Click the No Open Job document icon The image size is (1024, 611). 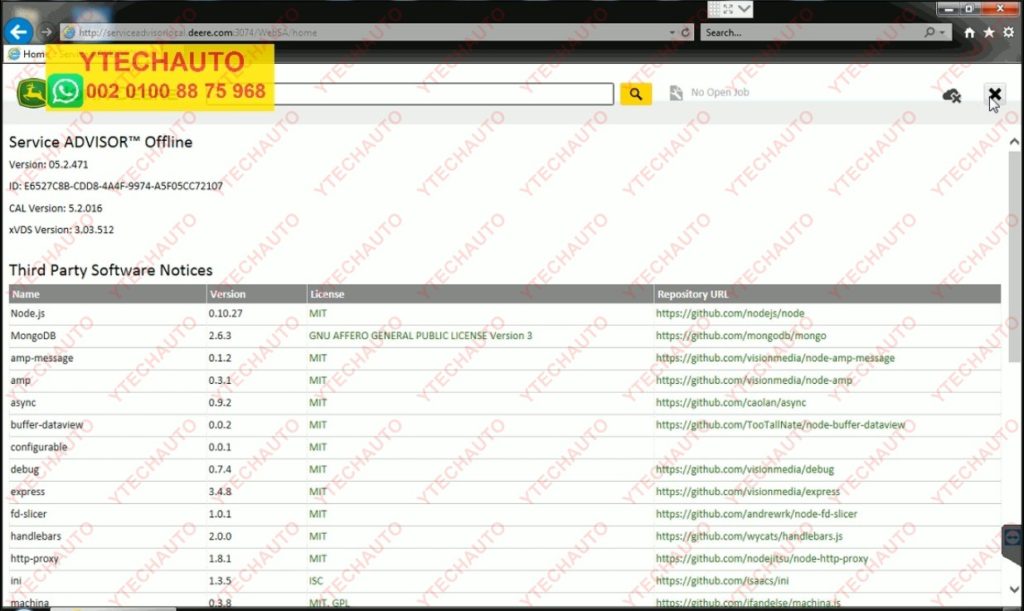pos(676,93)
